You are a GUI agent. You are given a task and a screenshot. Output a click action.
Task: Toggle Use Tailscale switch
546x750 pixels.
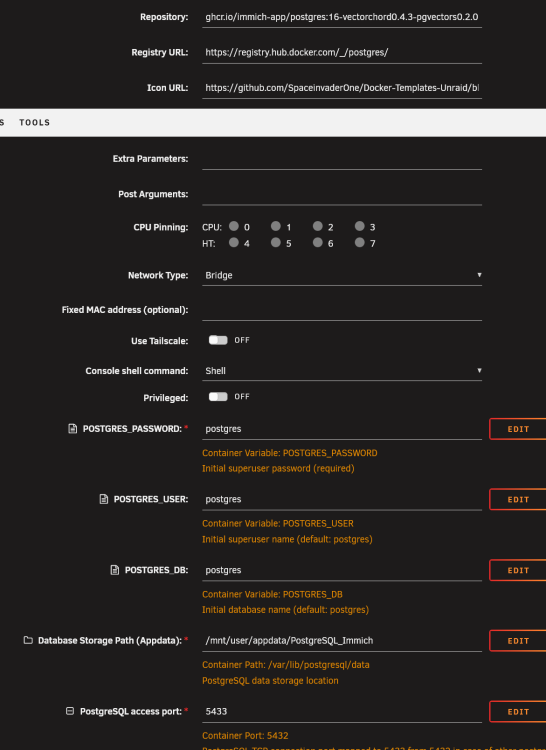pos(218,340)
